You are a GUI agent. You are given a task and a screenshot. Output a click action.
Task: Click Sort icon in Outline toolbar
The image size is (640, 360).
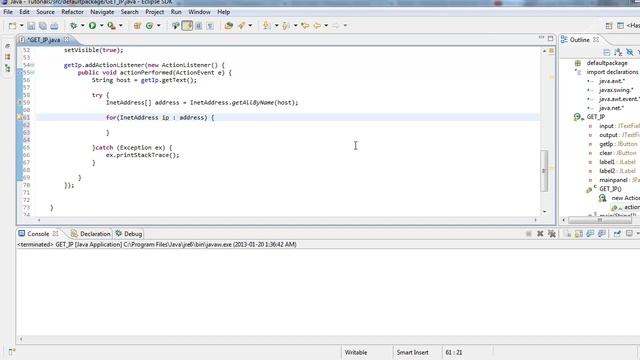point(618,52)
